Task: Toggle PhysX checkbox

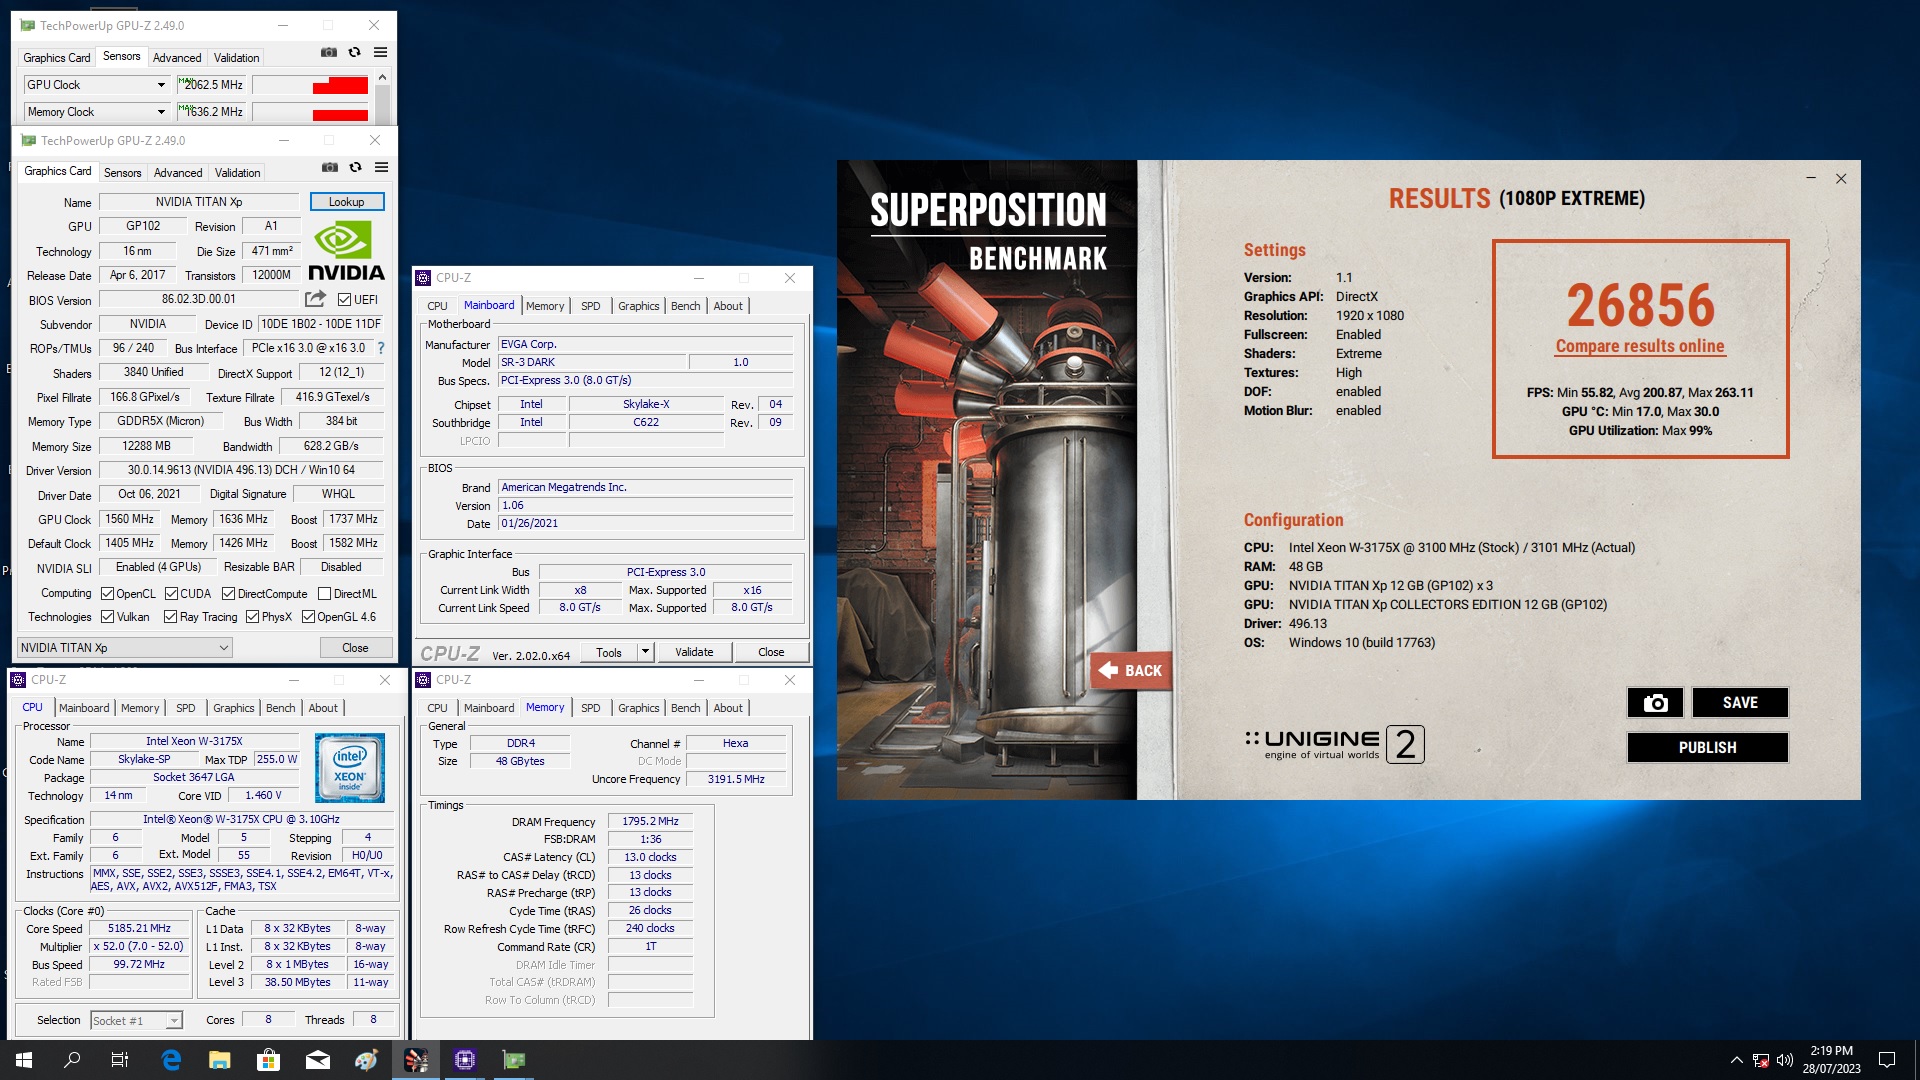Action: point(252,617)
